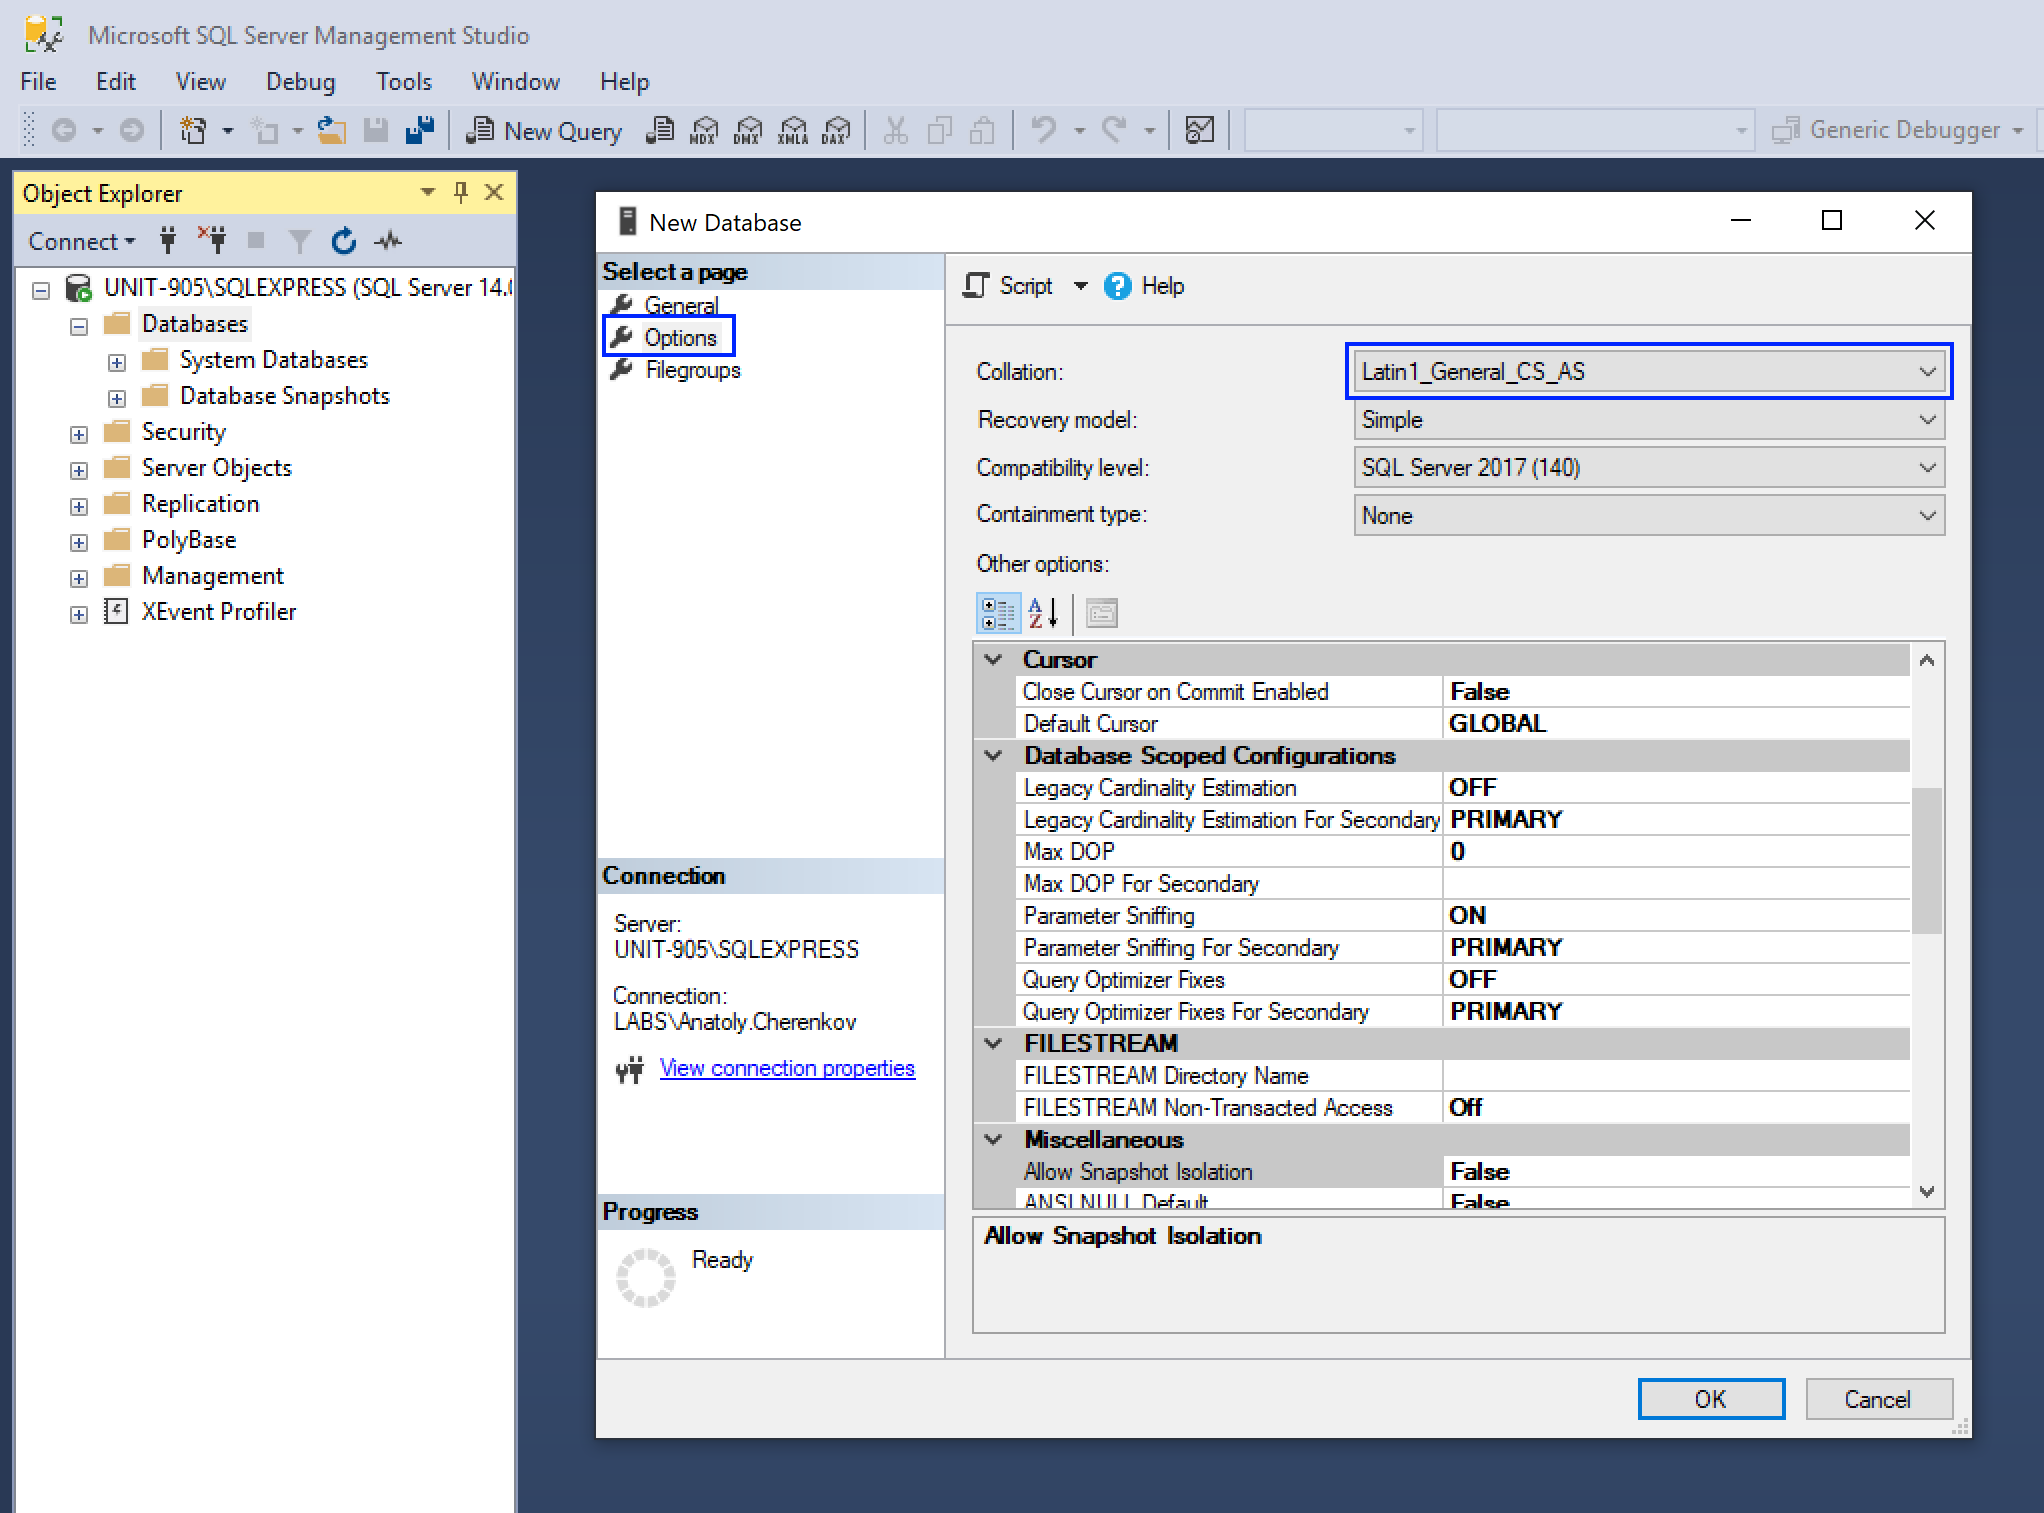Expand the Security folder node

(79, 434)
